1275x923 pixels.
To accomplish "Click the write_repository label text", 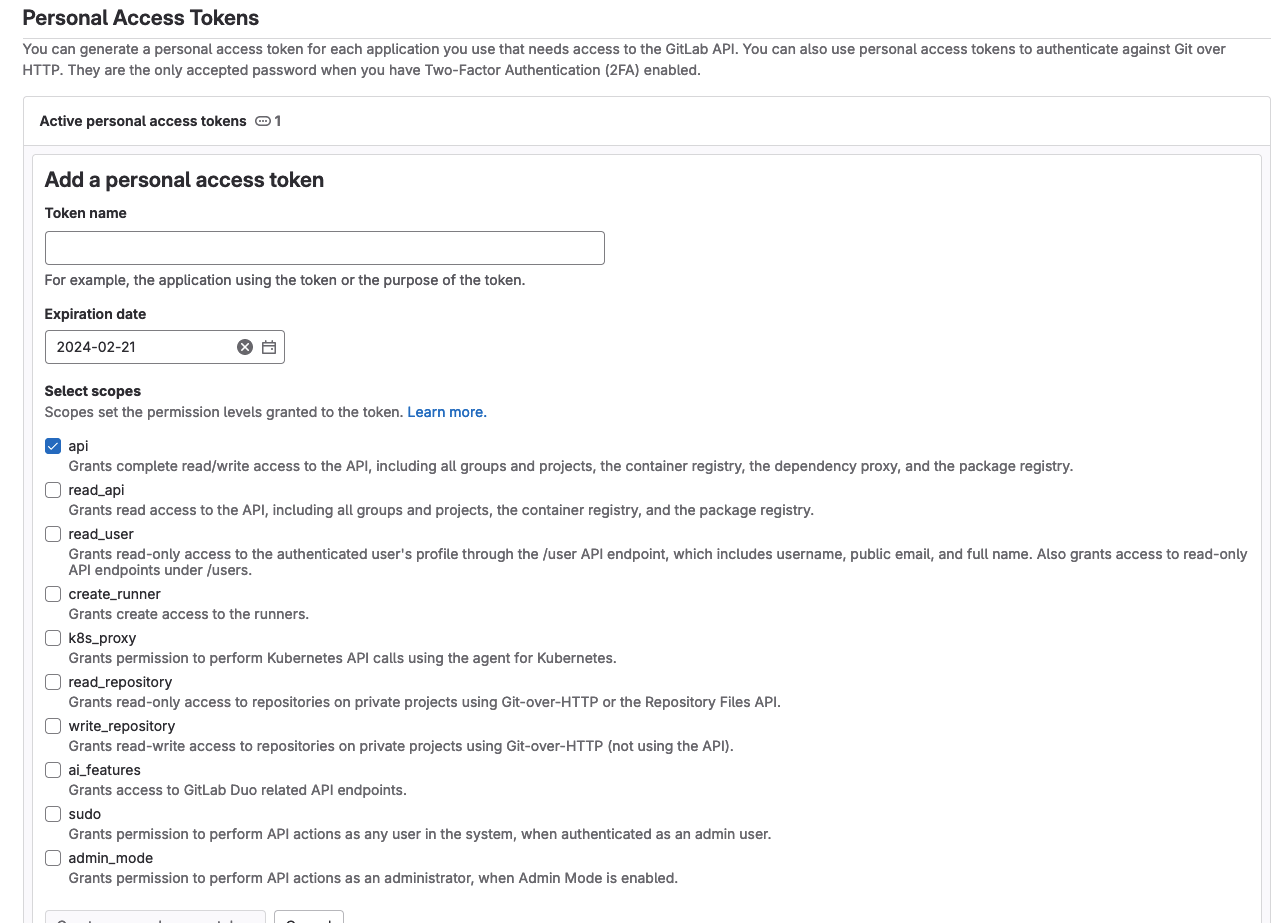I will tap(122, 726).
